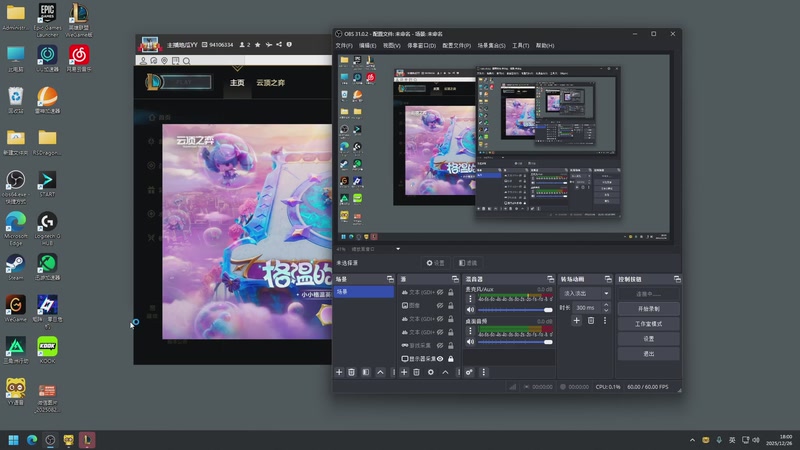Screen dimensions: 800x450
Task: Open 视图(V) menu in OBS
Action: pos(391,45)
